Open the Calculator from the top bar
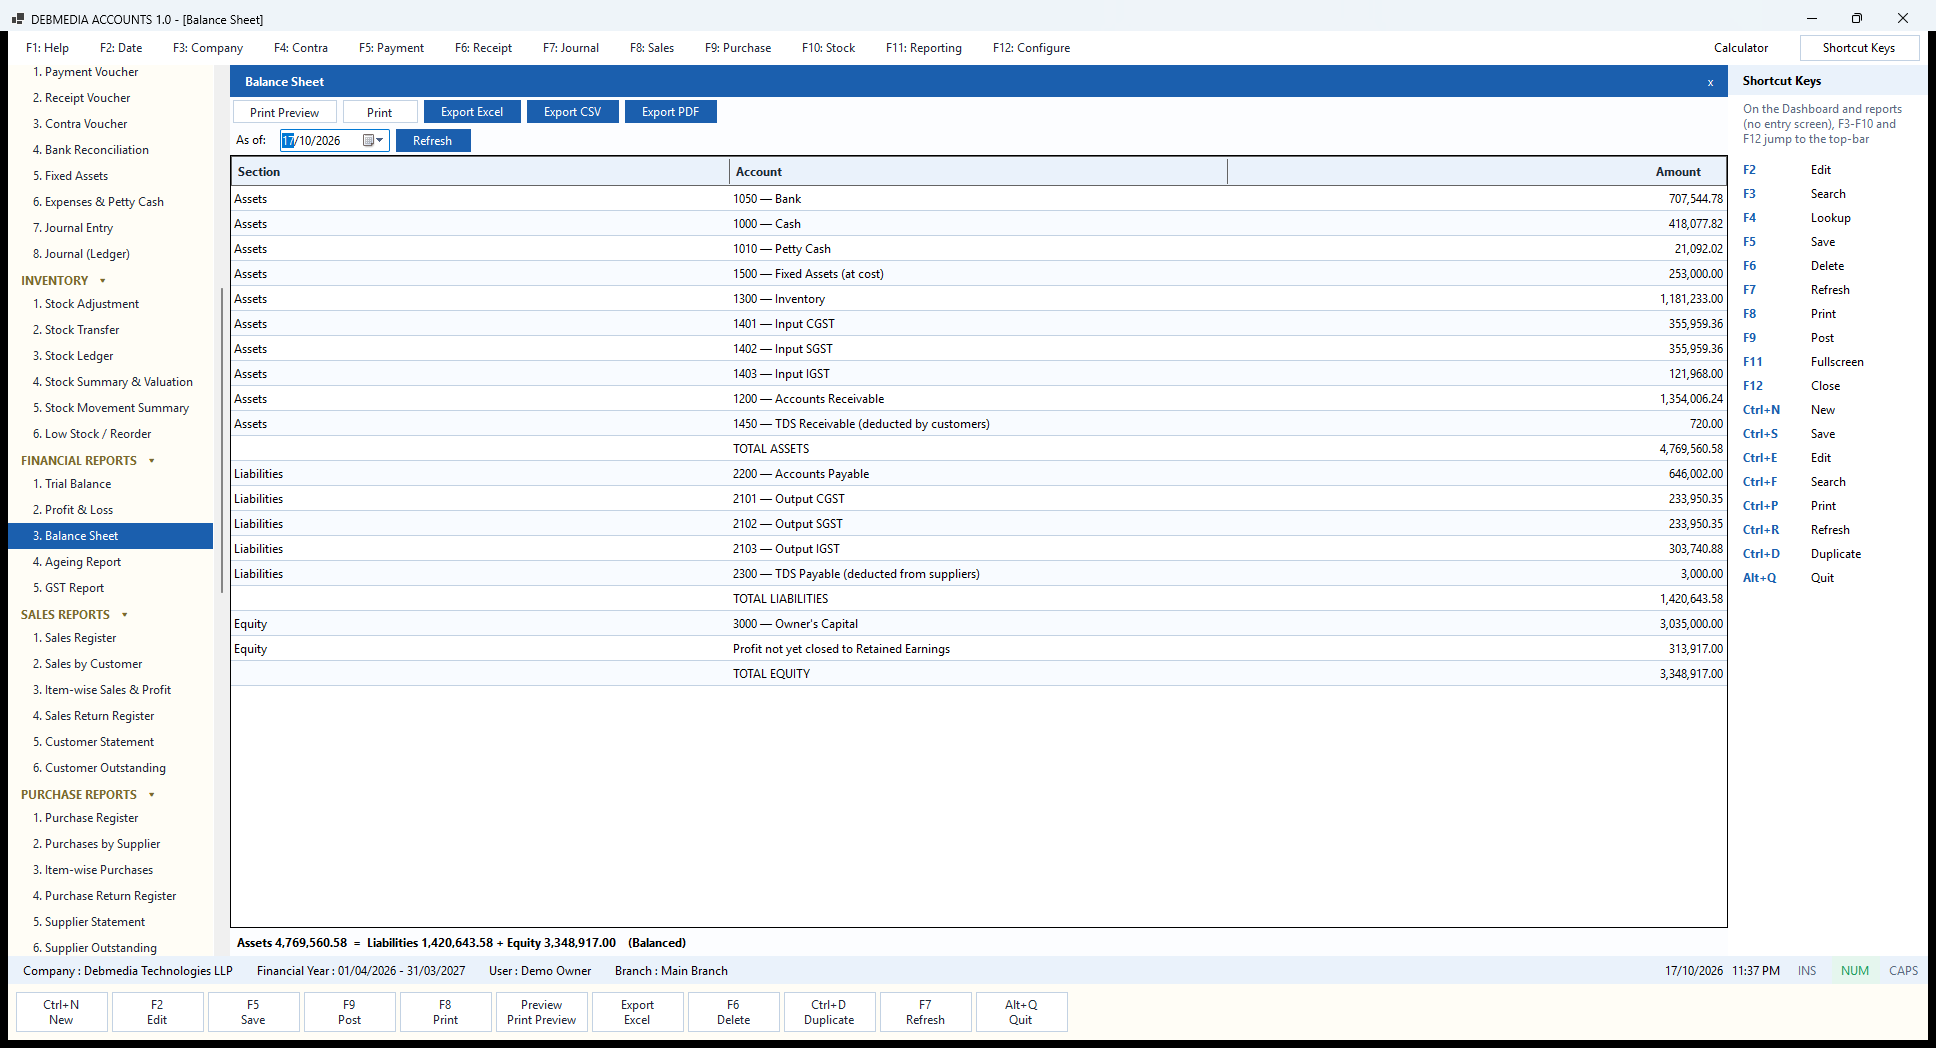Viewport: 1936px width, 1048px height. pos(1741,48)
